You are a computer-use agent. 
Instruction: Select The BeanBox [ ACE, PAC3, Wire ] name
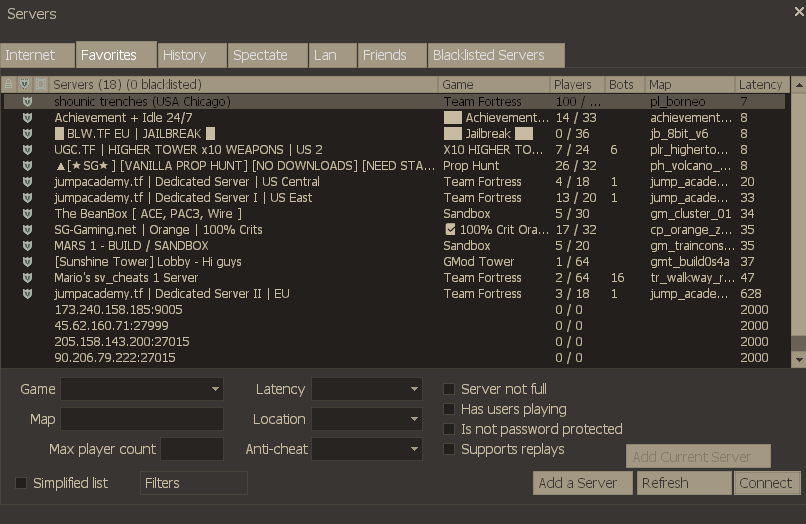tap(148, 213)
